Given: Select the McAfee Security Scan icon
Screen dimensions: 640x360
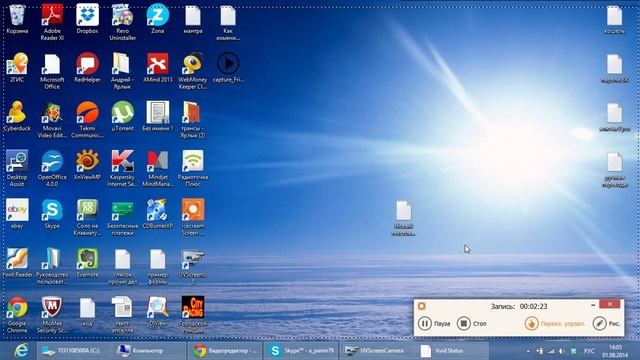Looking at the screenshot, I should pyautogui.click(x=52, y=315).
